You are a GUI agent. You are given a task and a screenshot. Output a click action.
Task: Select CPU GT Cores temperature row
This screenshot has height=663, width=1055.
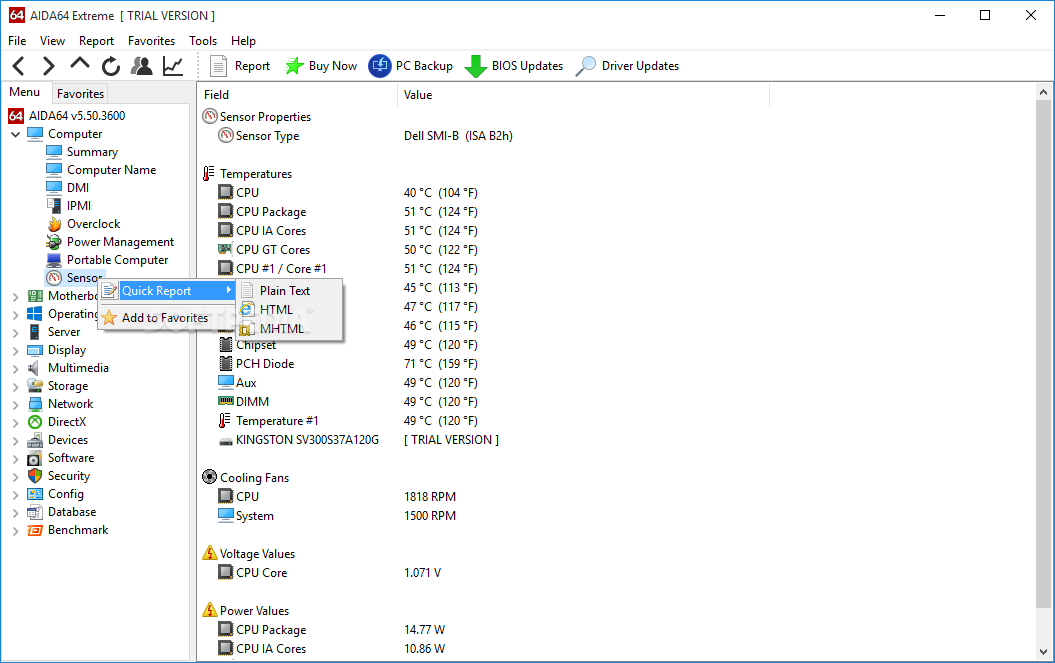pos(350,250)
